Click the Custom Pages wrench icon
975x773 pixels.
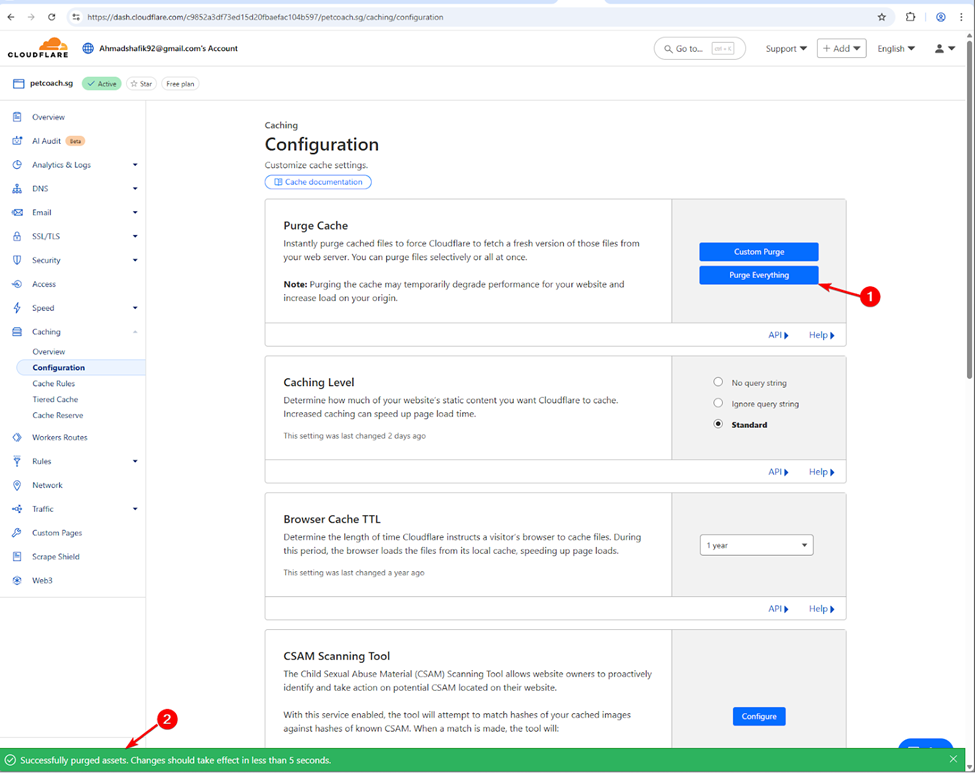17,532
